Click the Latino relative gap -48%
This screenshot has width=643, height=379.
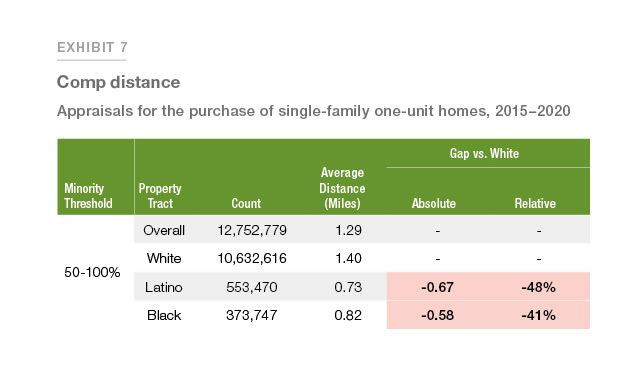(538, 287)
